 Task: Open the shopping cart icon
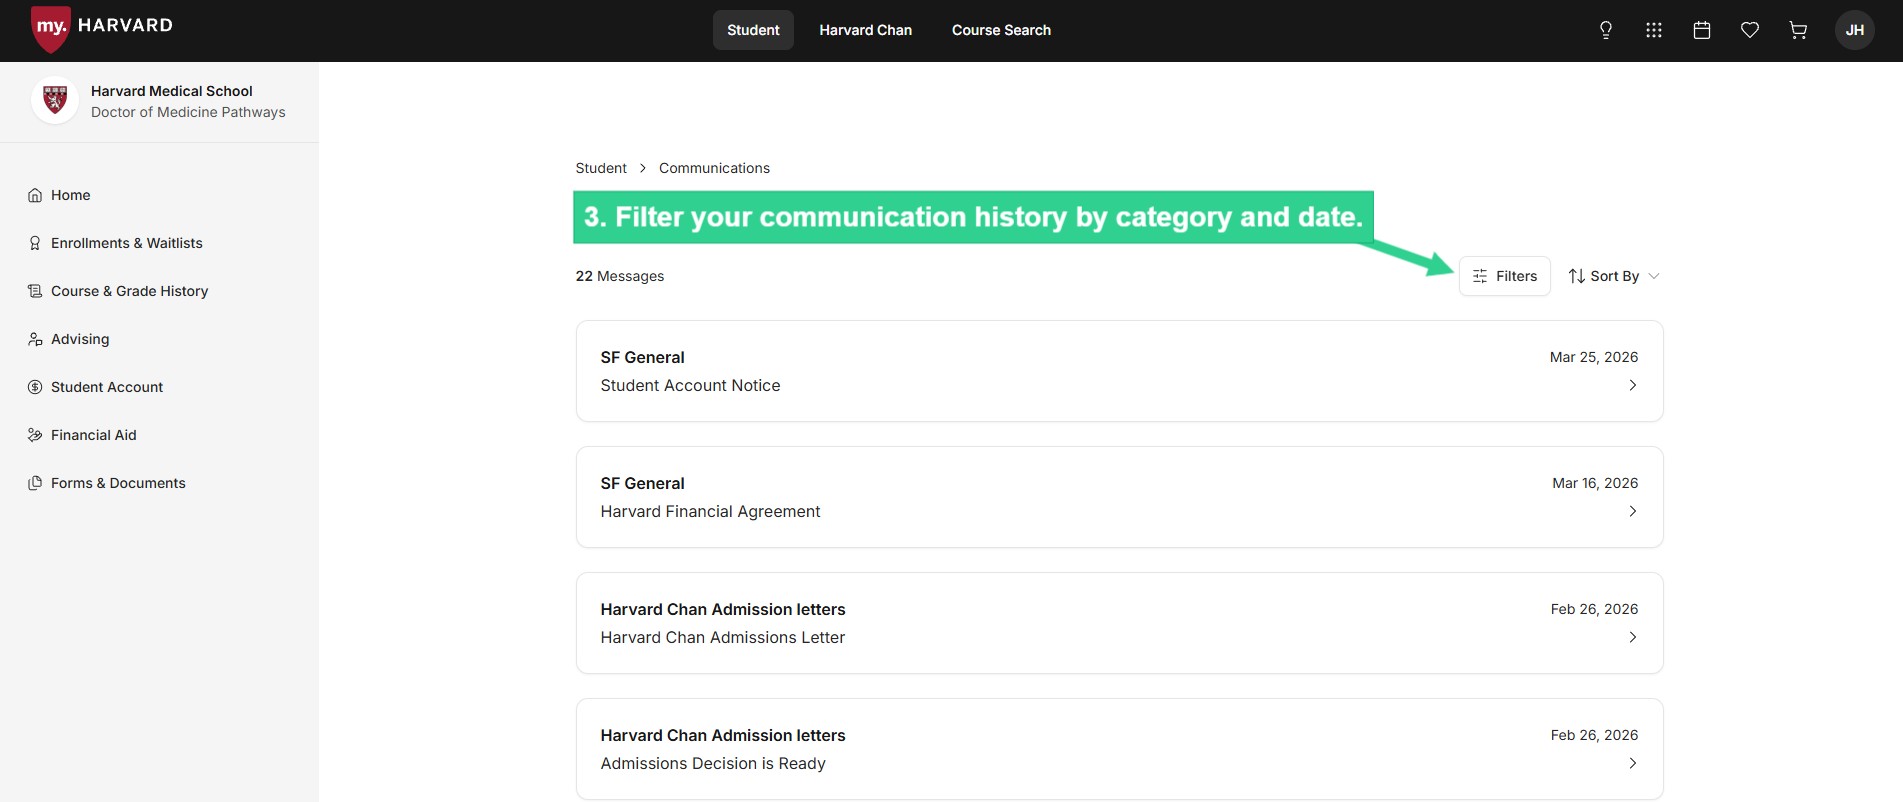1798,30
